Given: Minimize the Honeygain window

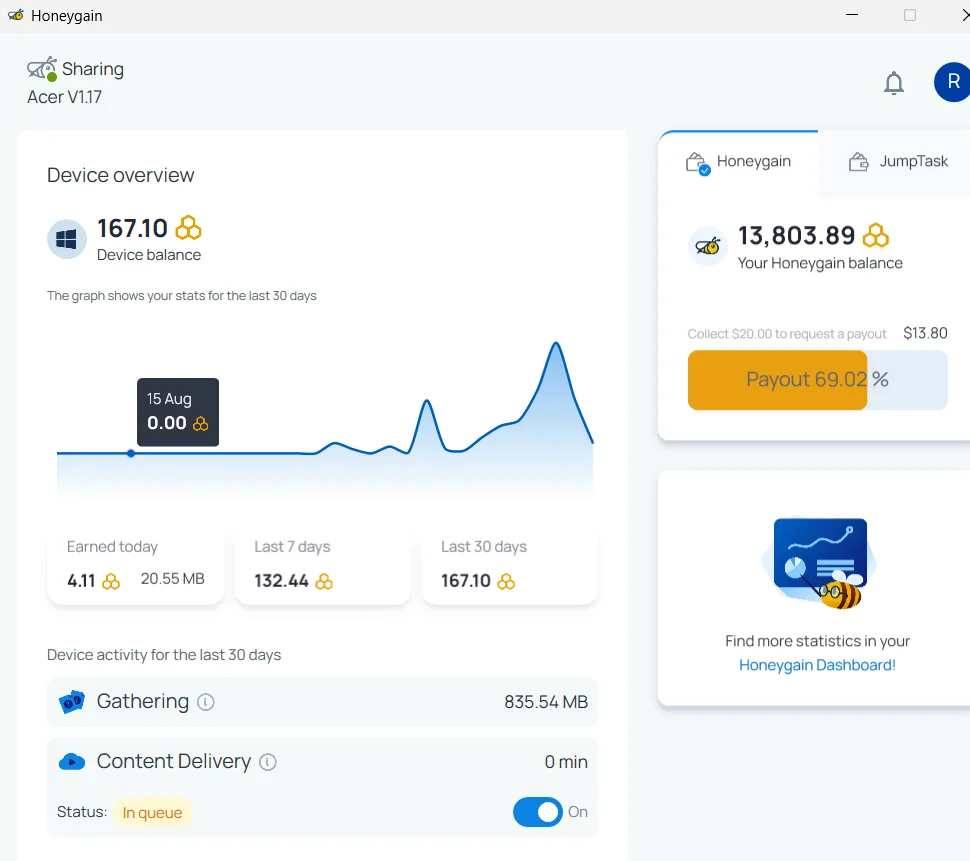Looking at the screenshot, I should click(x=852, y=15).
